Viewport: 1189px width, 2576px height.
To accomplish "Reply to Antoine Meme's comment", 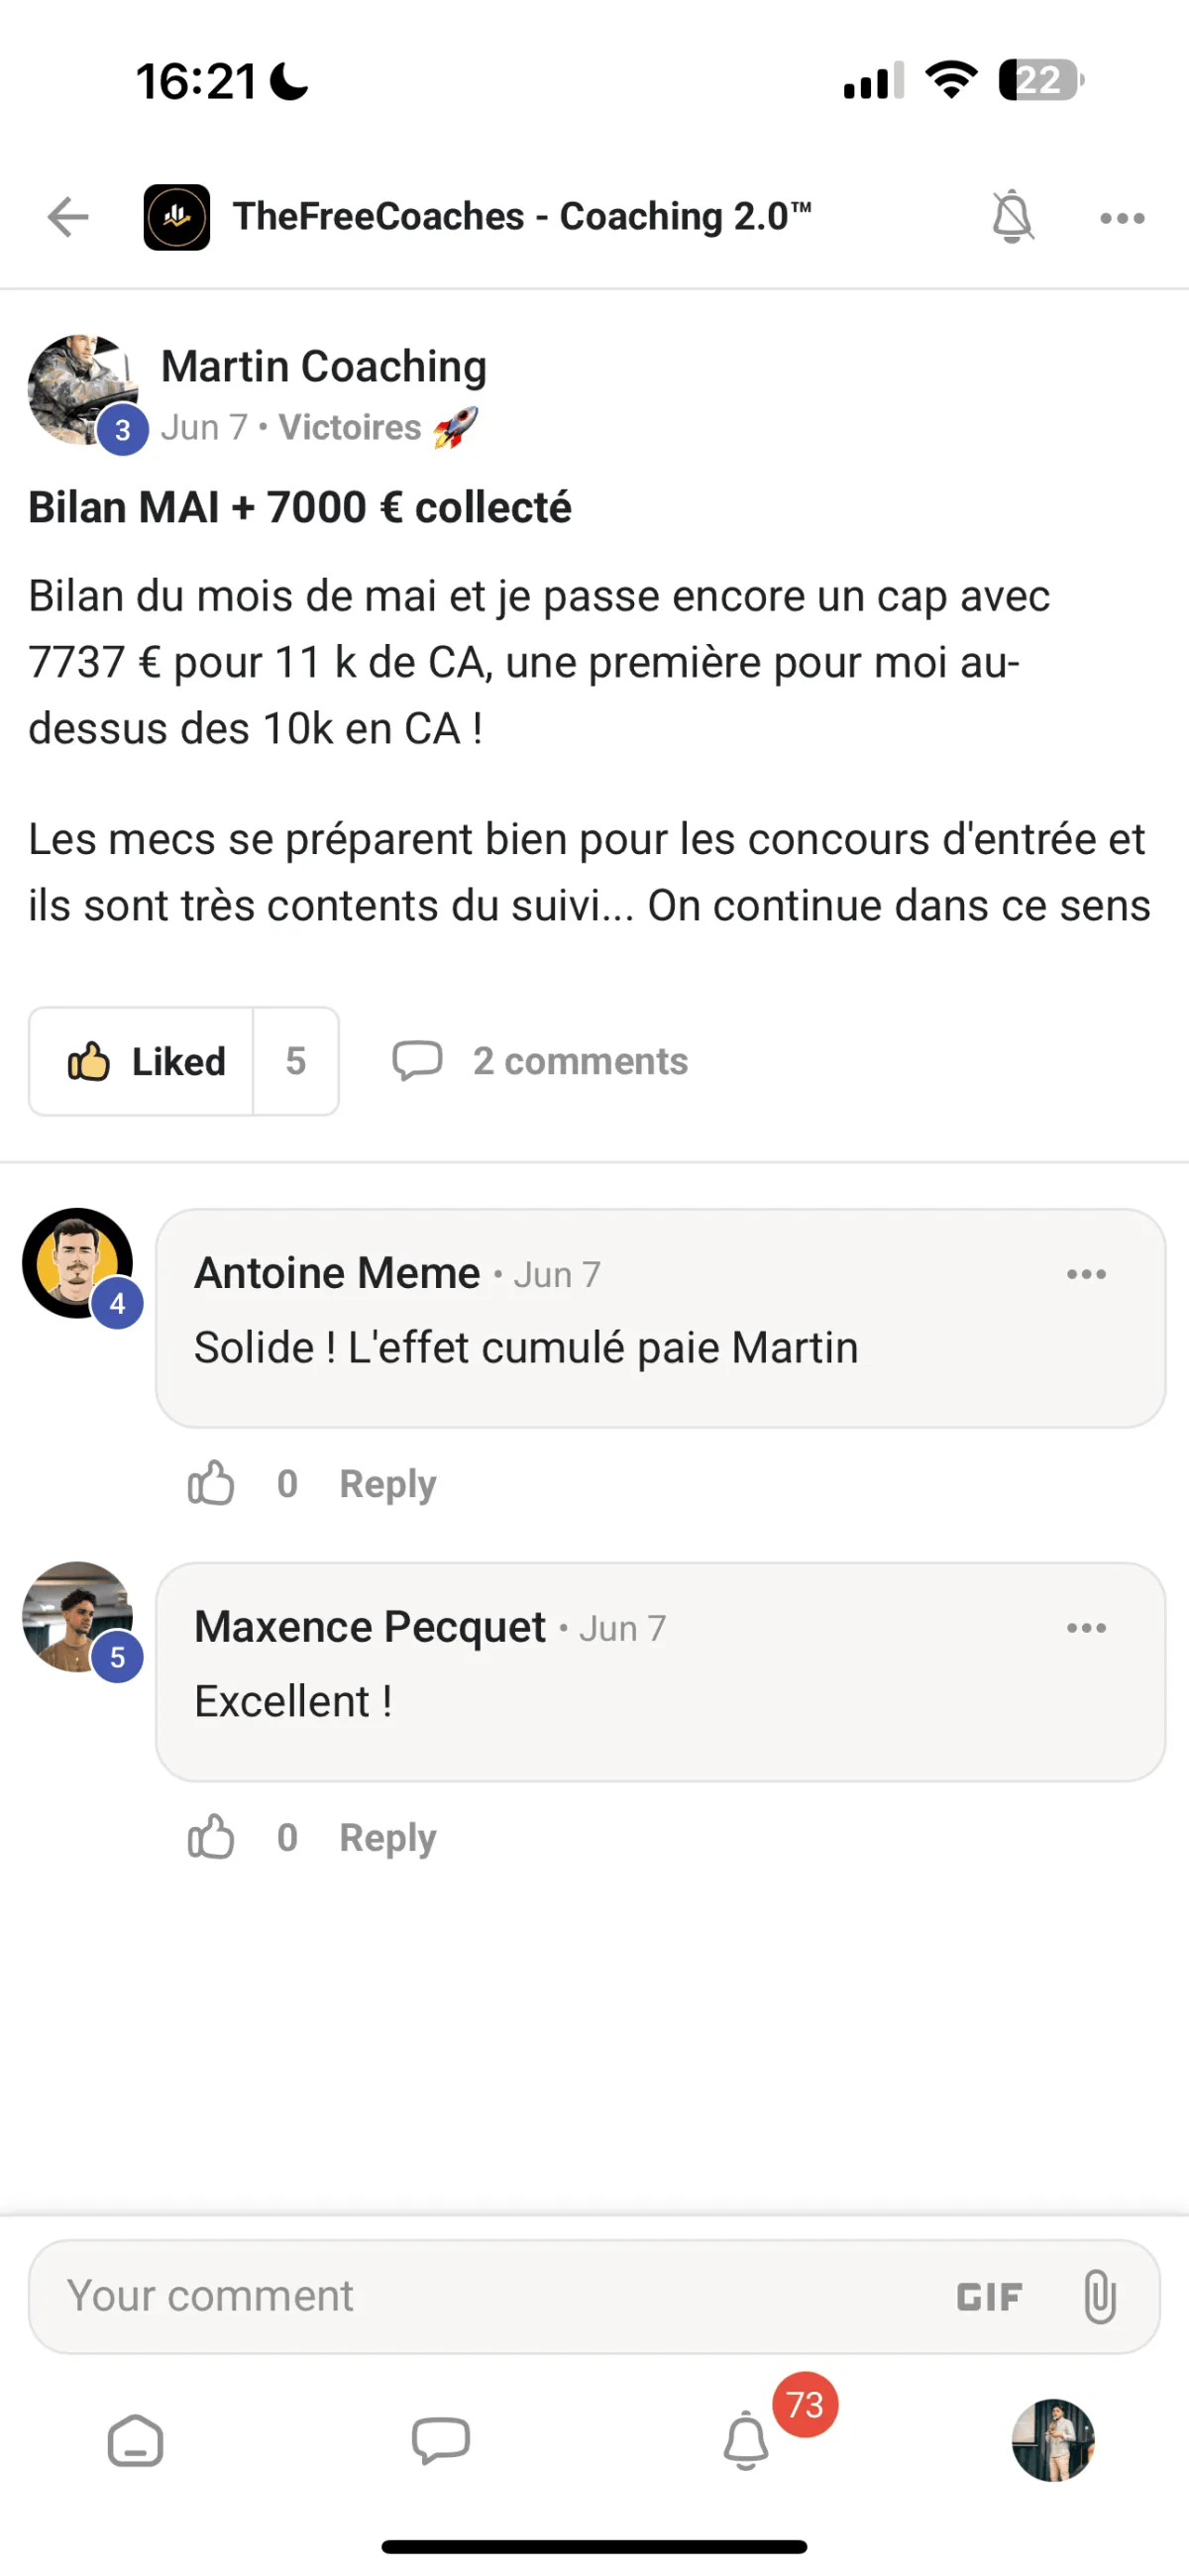I will click(388, 1483).
